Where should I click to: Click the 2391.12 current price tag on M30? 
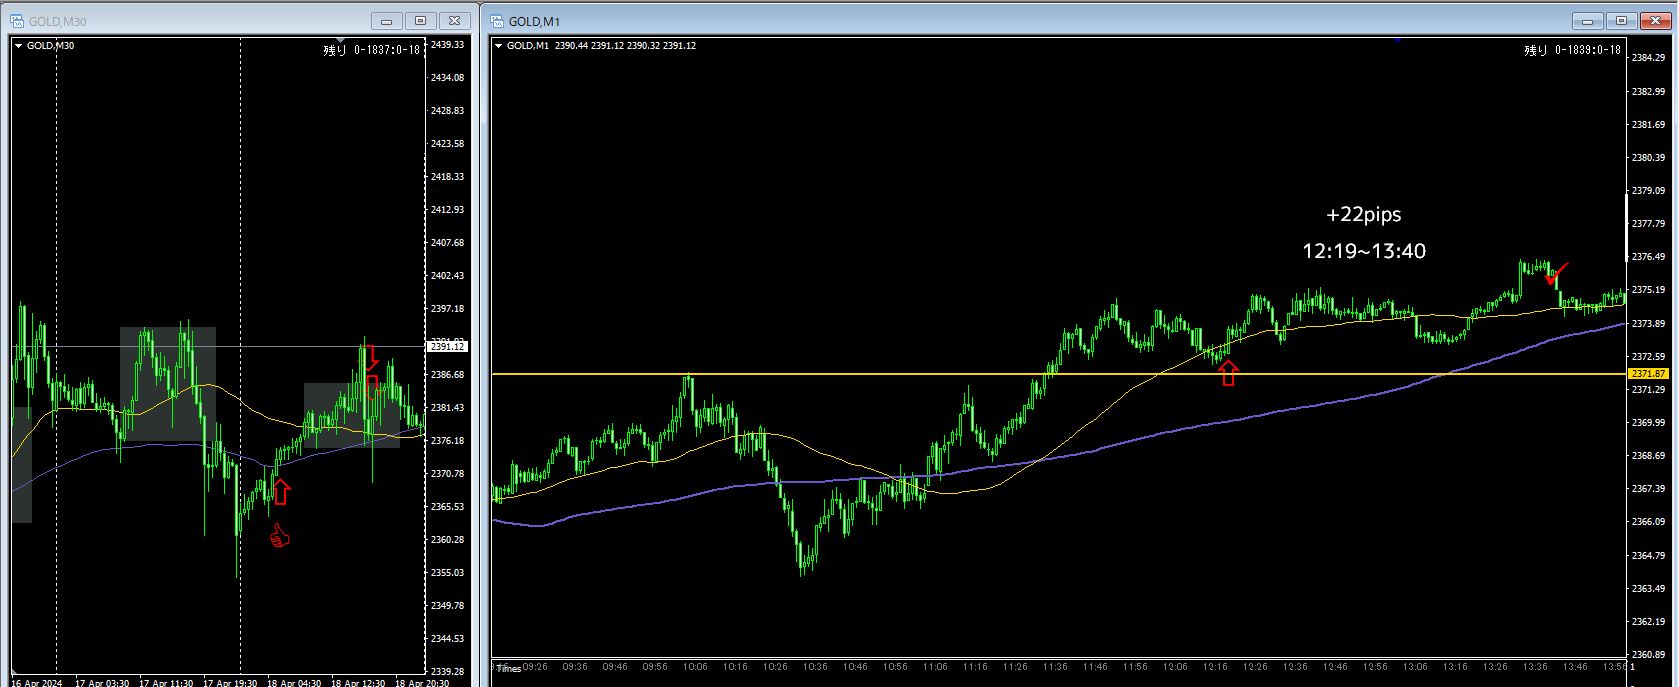click(x=447, y=346)
